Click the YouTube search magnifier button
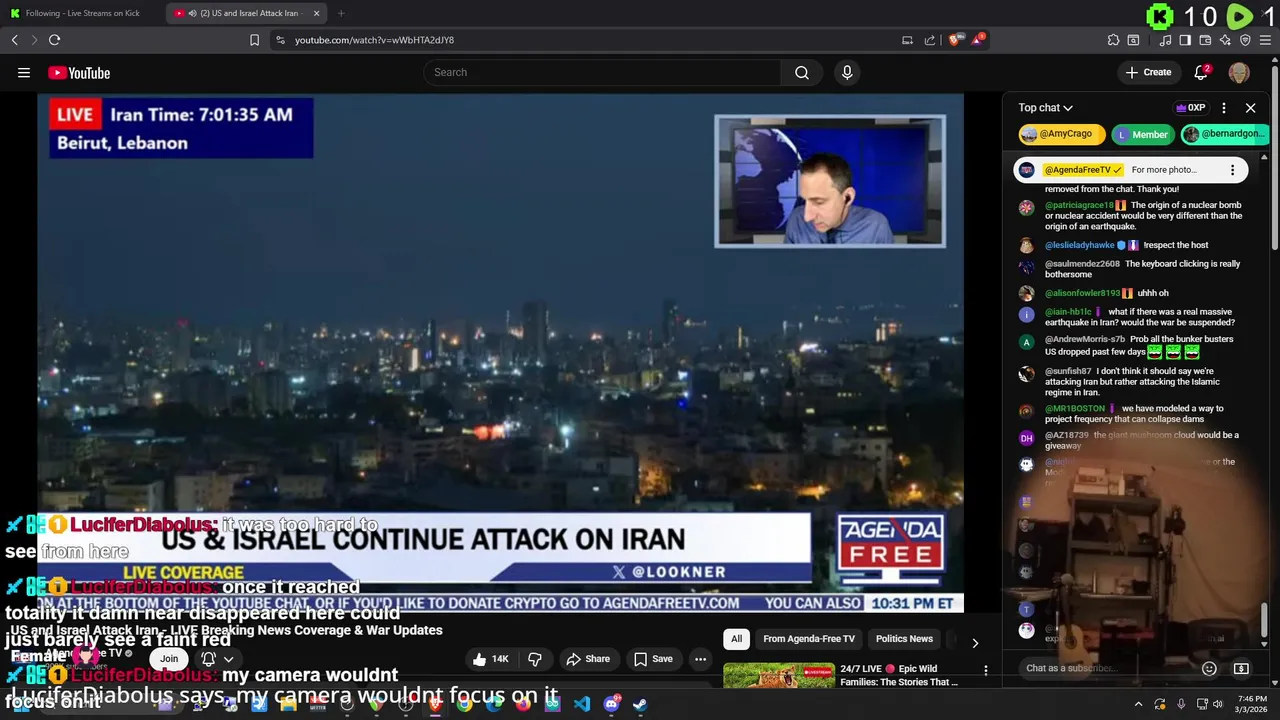This screenshot has height=720, width=1280. (x=802, y=72)
